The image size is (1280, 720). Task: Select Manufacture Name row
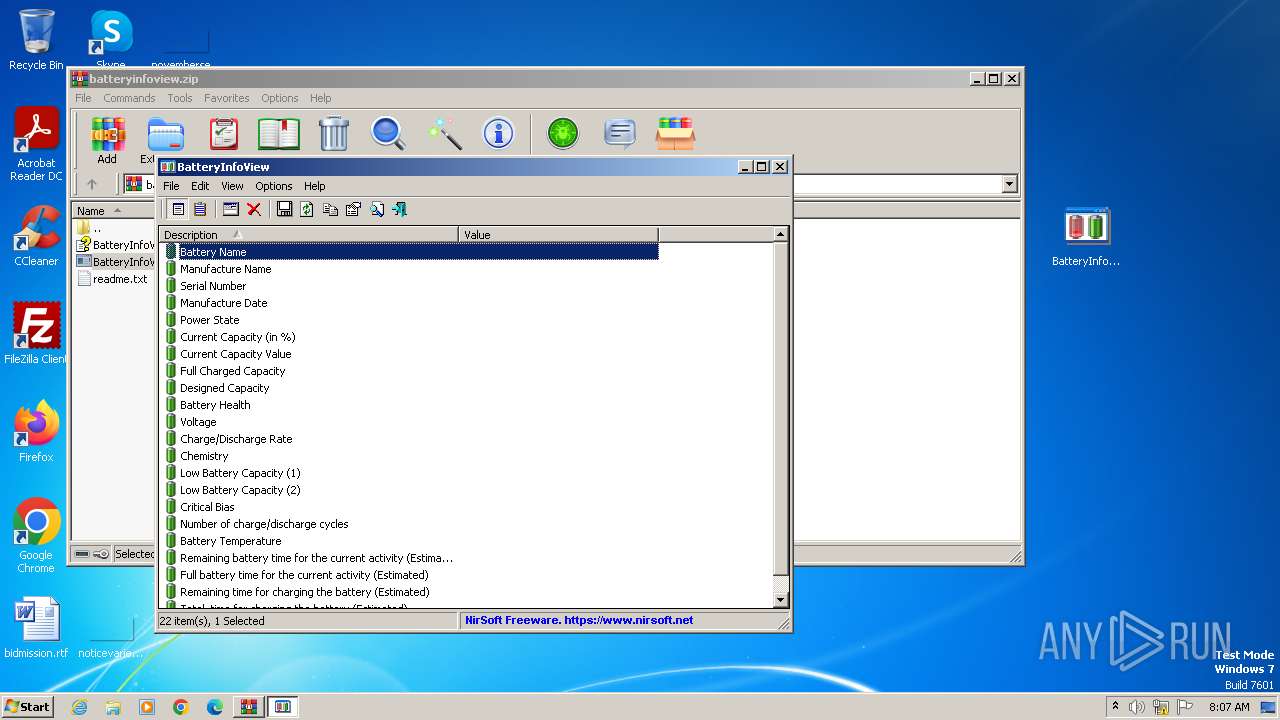pyautogui.click(x=225, y=269)
